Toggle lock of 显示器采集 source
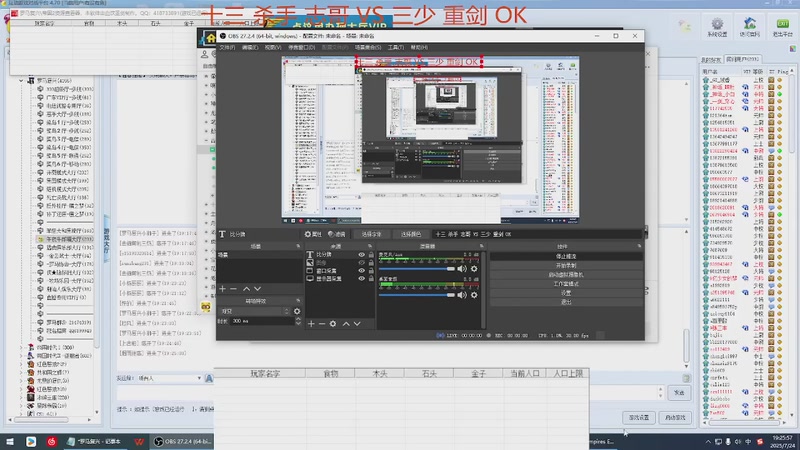 click(x=371, y=279)
